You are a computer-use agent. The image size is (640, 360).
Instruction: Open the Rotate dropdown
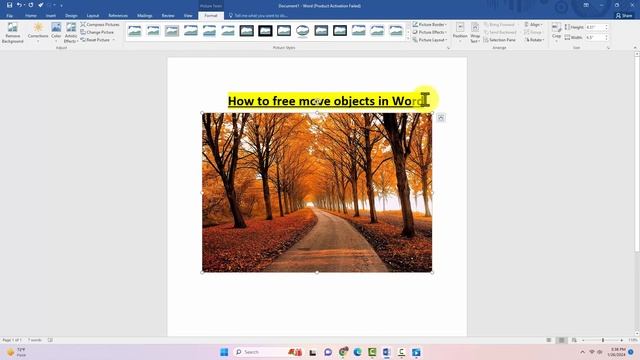tap(534, 40)
